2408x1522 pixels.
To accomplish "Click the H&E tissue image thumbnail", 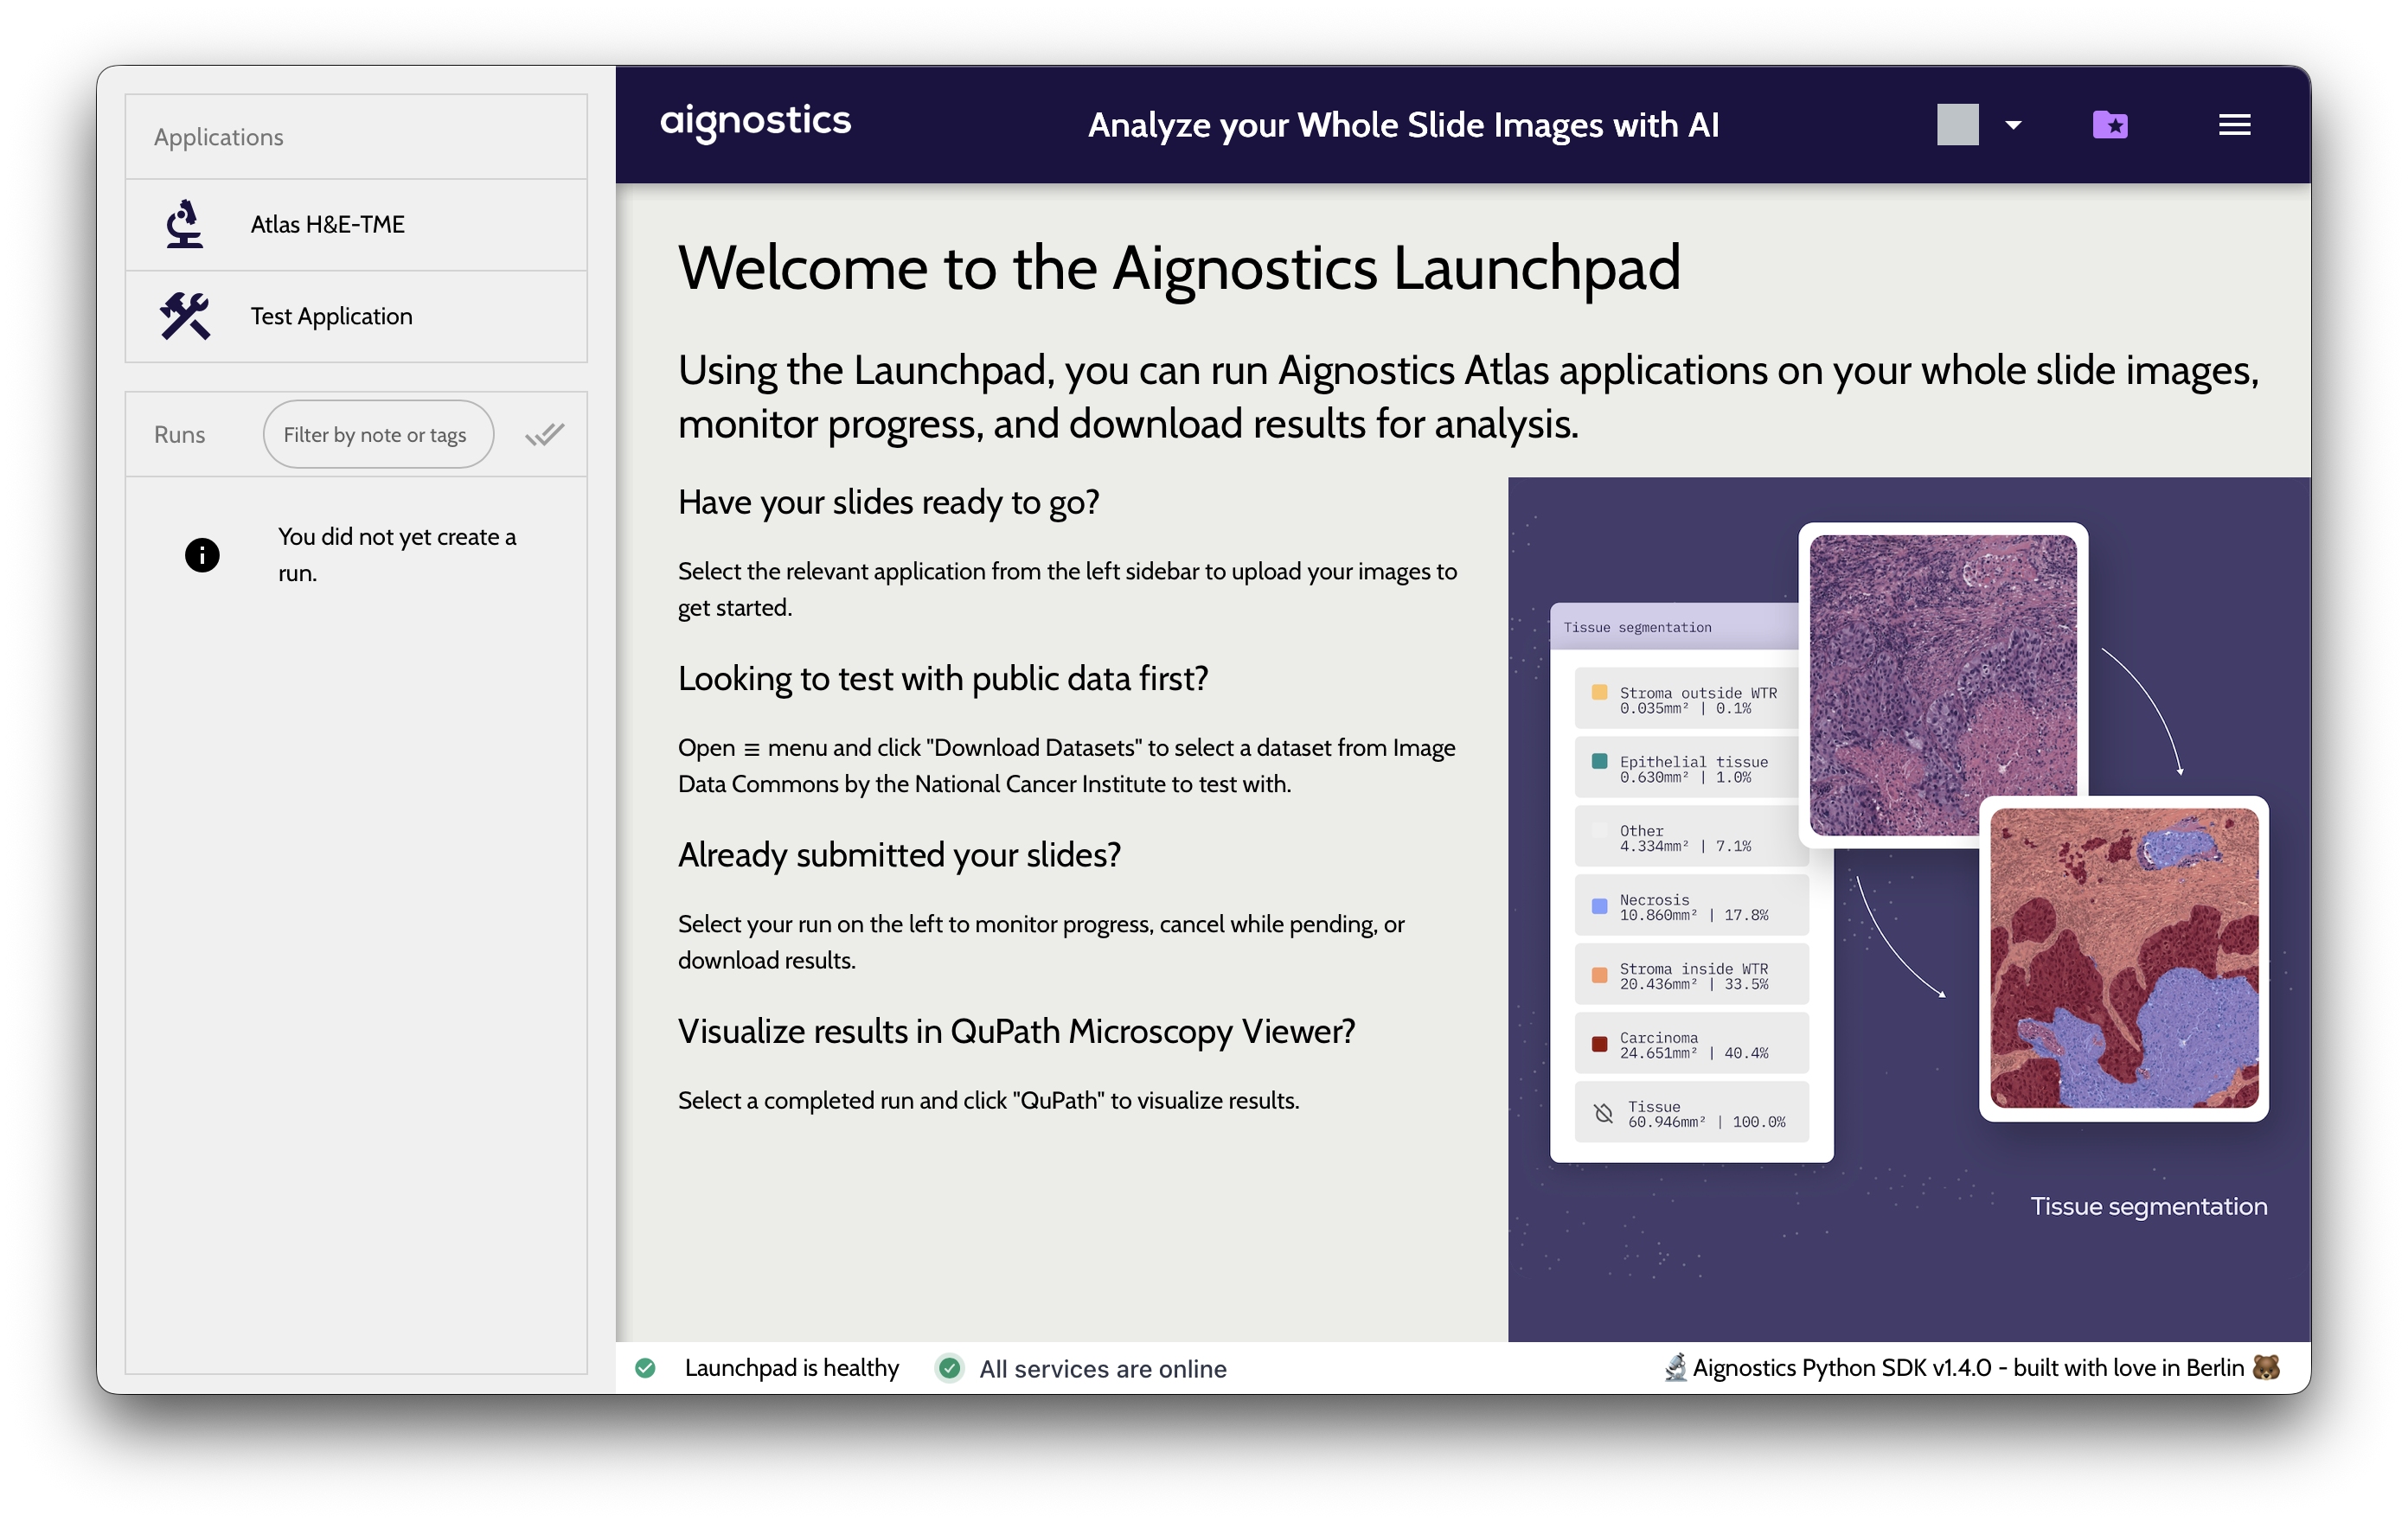I will 1942,684.
